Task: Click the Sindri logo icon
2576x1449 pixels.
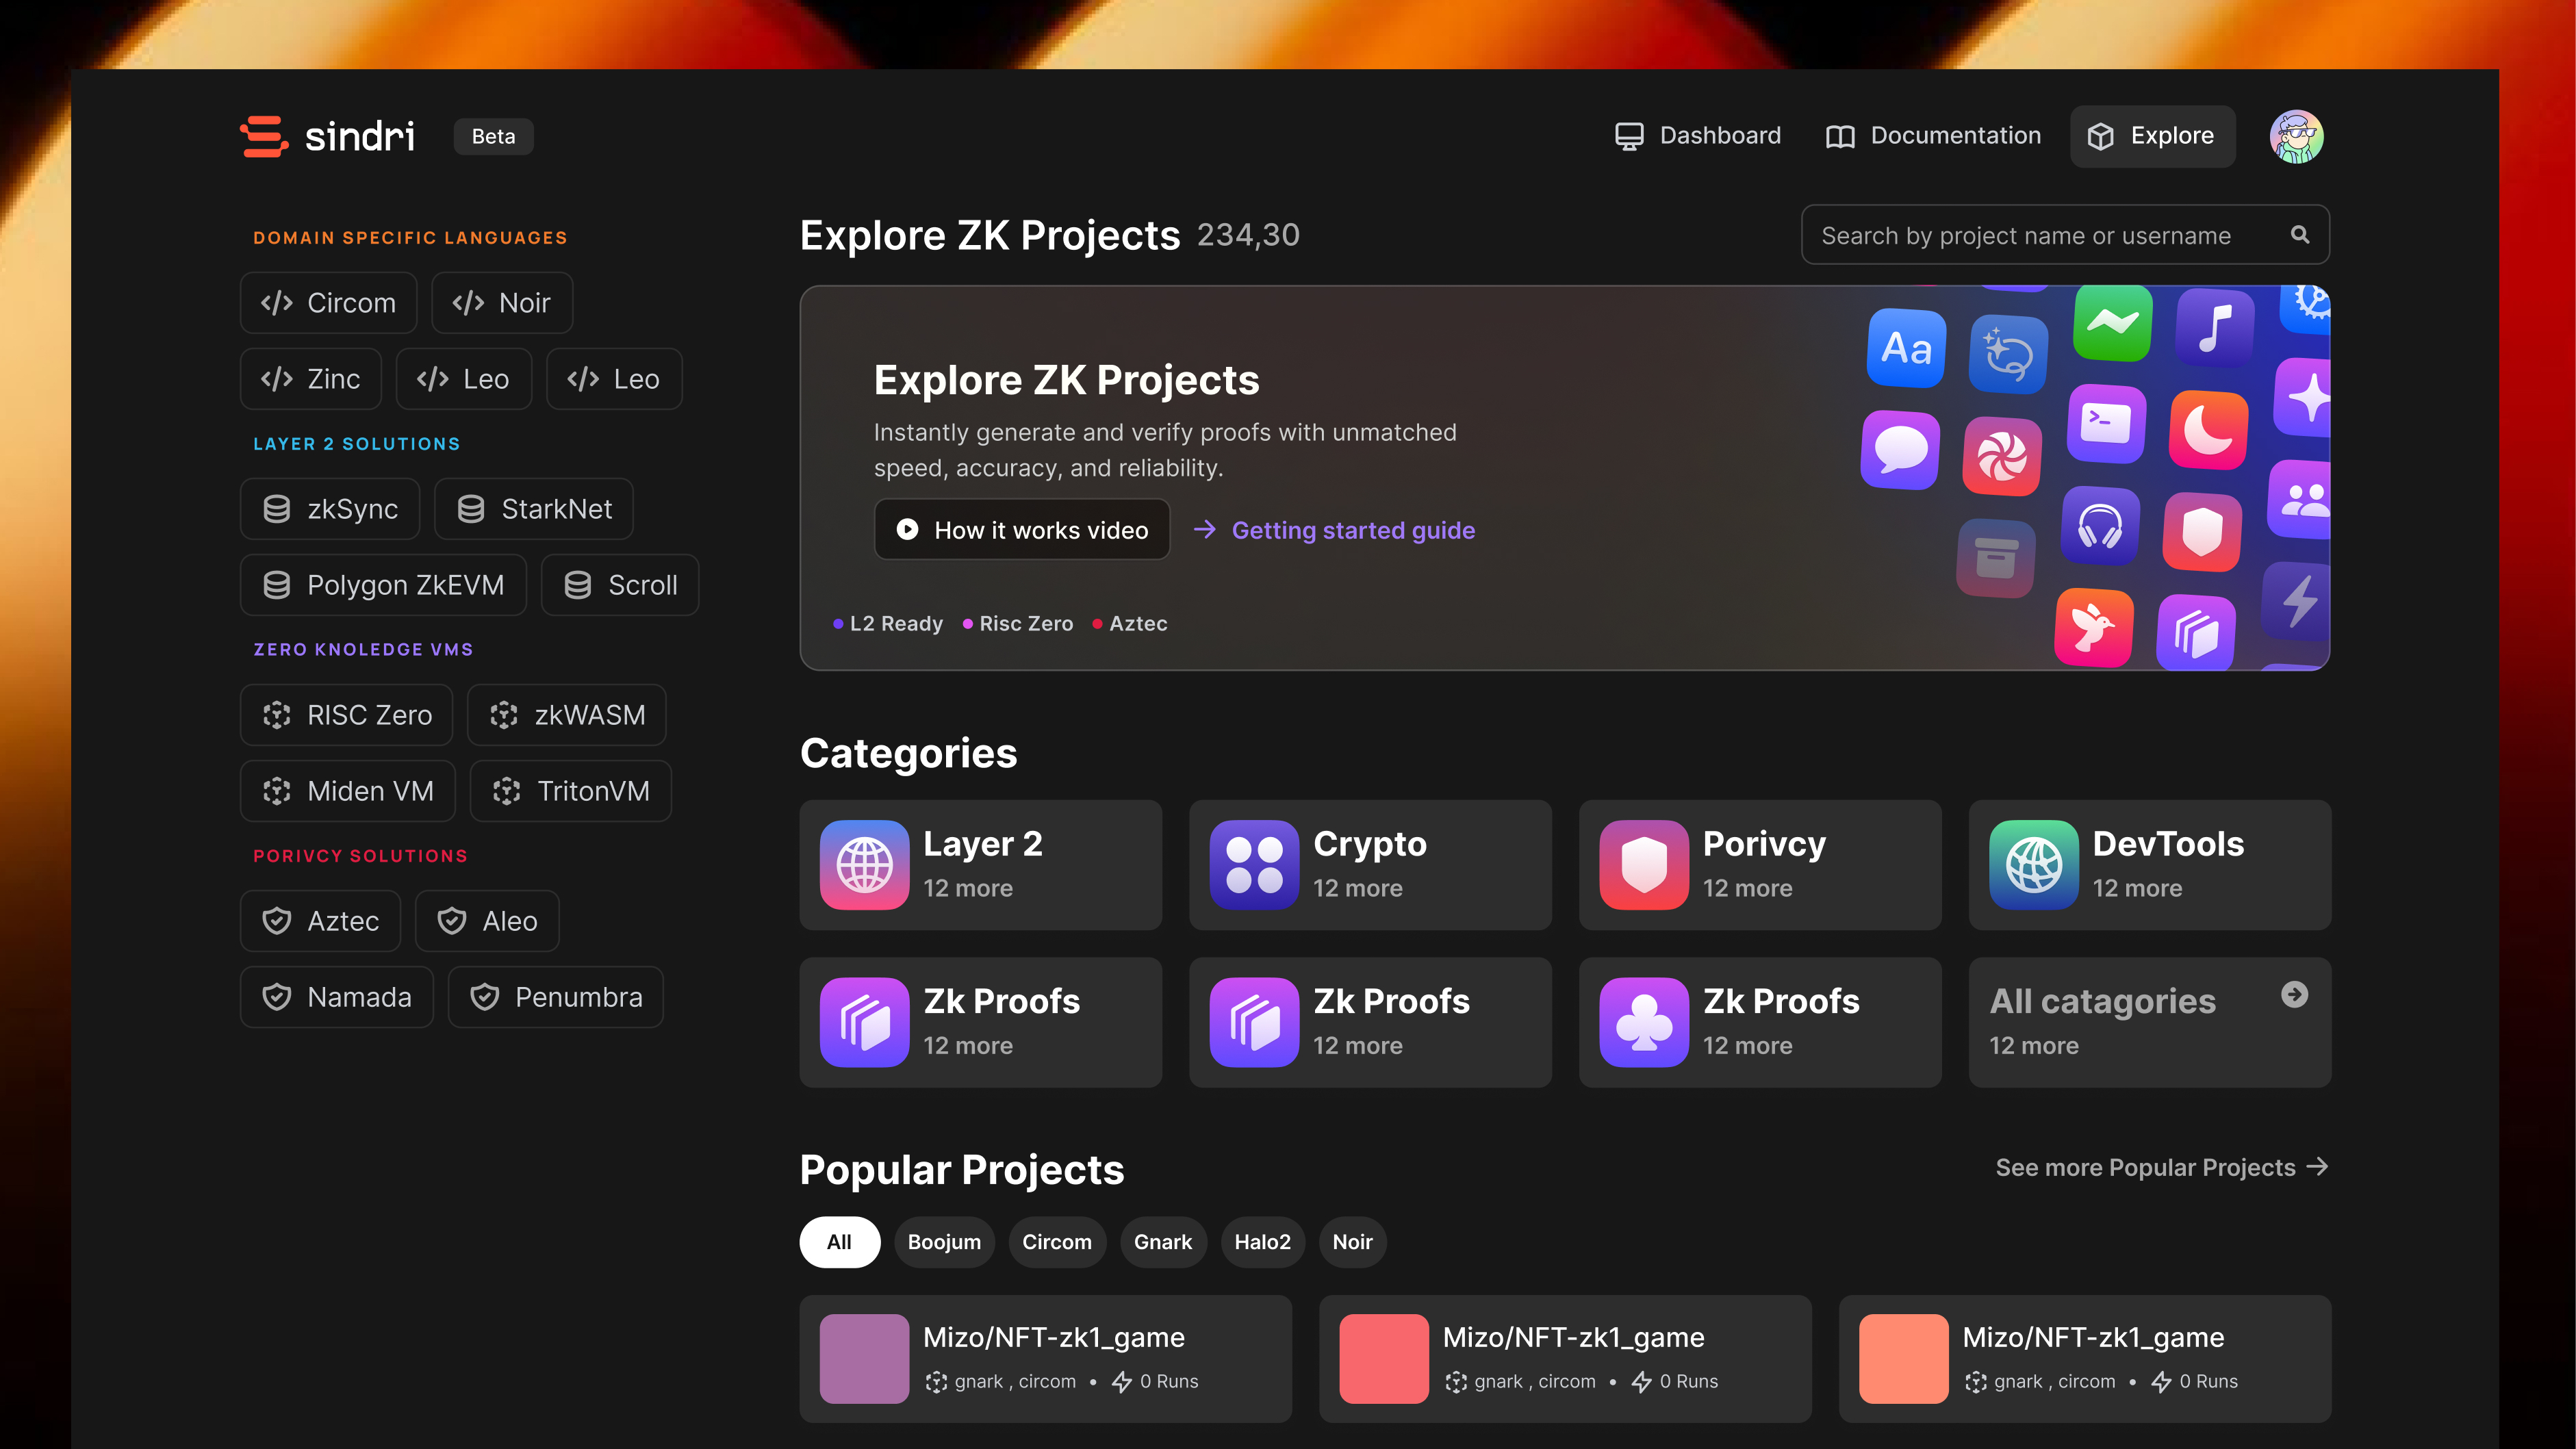Action: pyautogui.click(x=264, y=136)
